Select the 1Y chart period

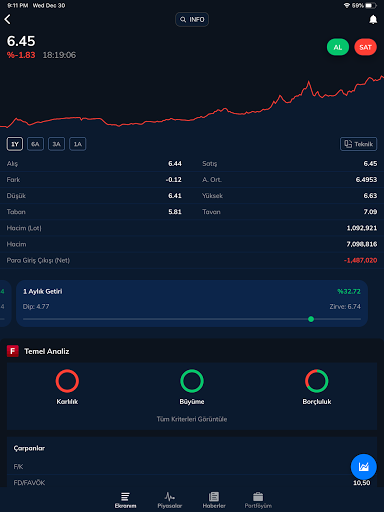click(x=15, y=144)
